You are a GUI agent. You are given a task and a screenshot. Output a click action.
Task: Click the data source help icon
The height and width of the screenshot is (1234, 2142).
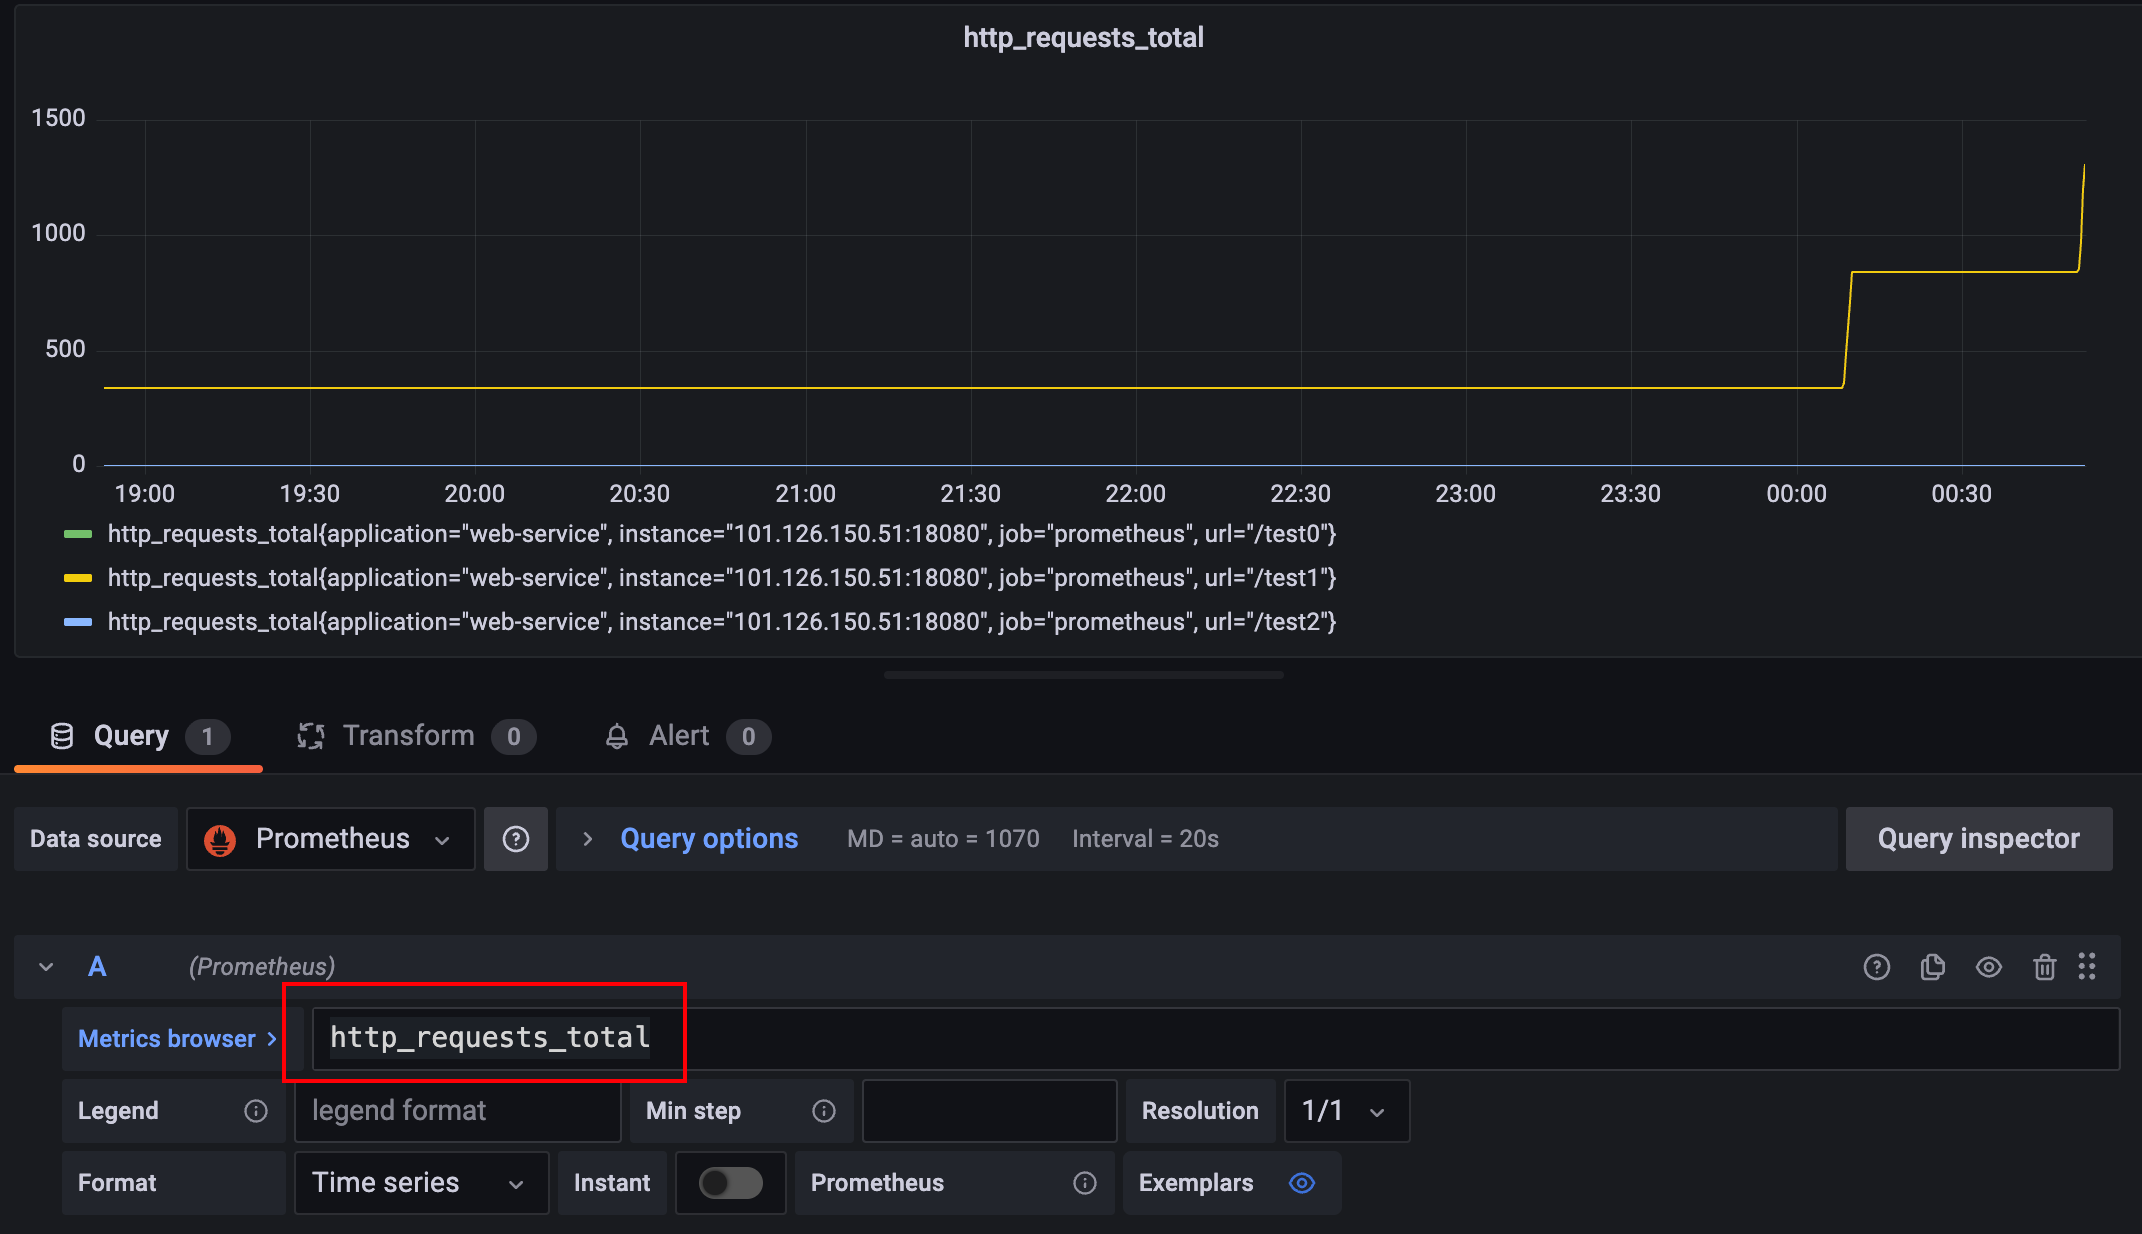coord(515,839)
